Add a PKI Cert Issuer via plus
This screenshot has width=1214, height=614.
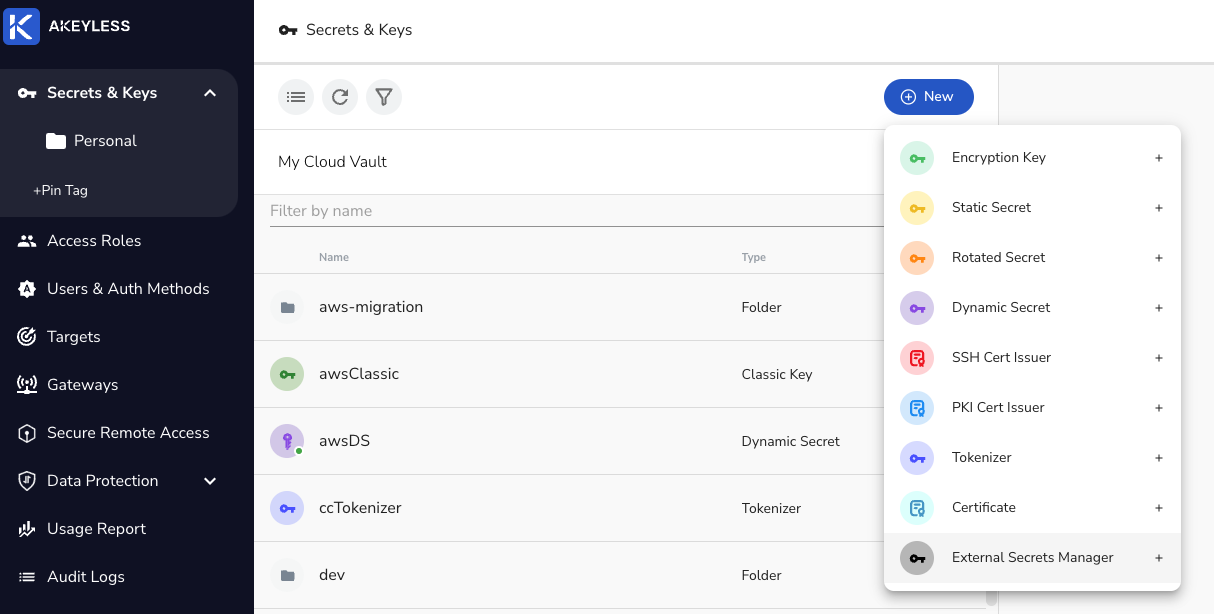pos(1159,408)
